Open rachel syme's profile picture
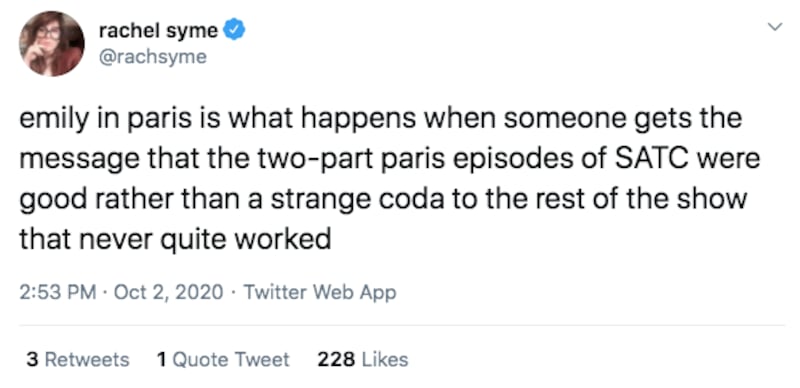This screenshot has width=800, height=388. [52, 44]
